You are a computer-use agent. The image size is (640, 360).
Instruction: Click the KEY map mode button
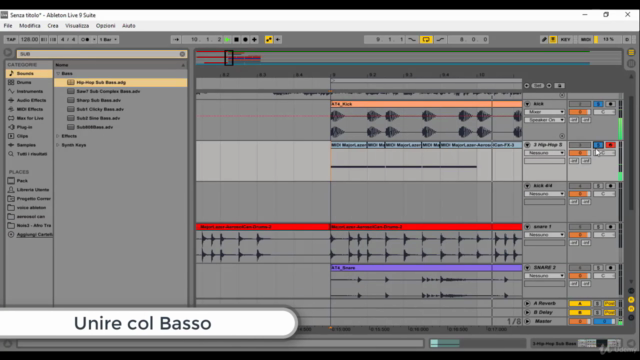(x=565, y=40)
